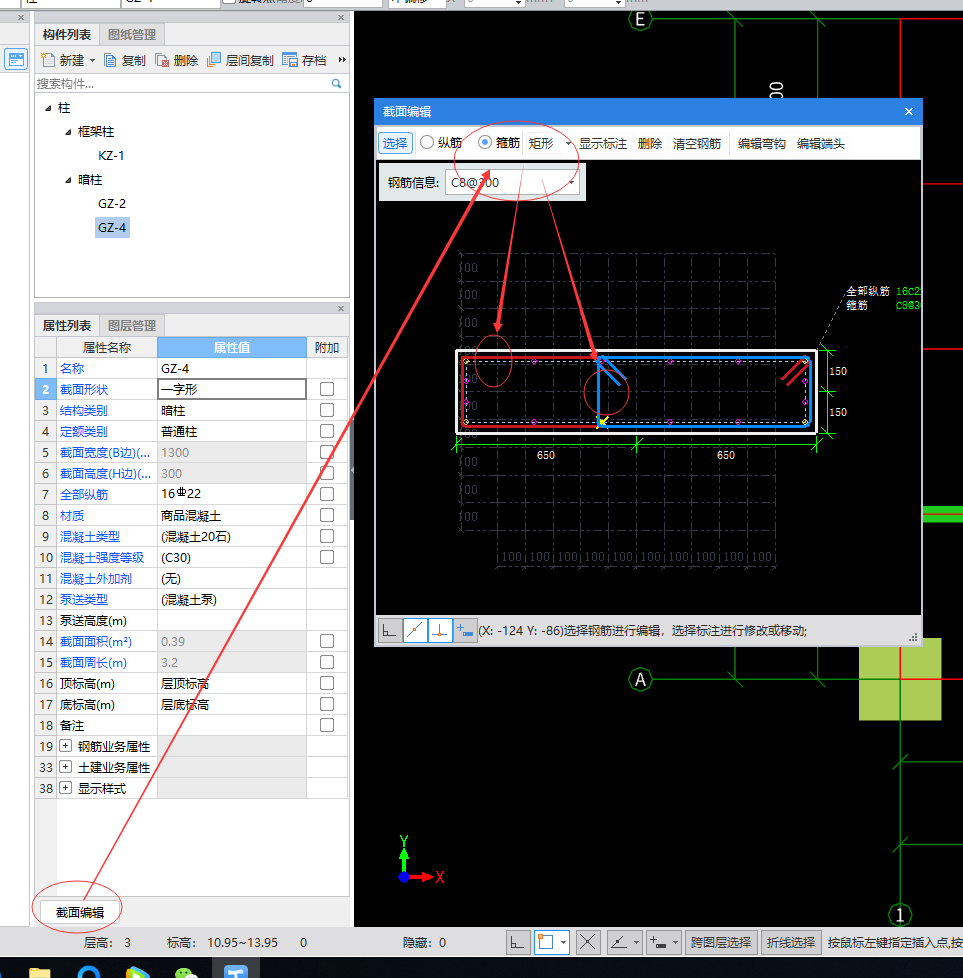Expand the 钢筋业务属性 group
This screenshot has width=963, height=978.
65,745
